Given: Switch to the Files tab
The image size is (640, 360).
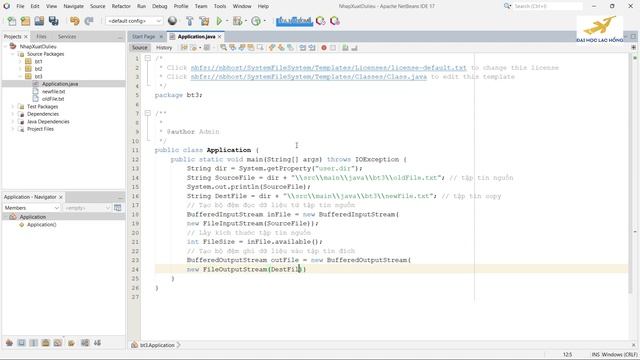Looking at the screenshot, I should click(x=41, y=36).
